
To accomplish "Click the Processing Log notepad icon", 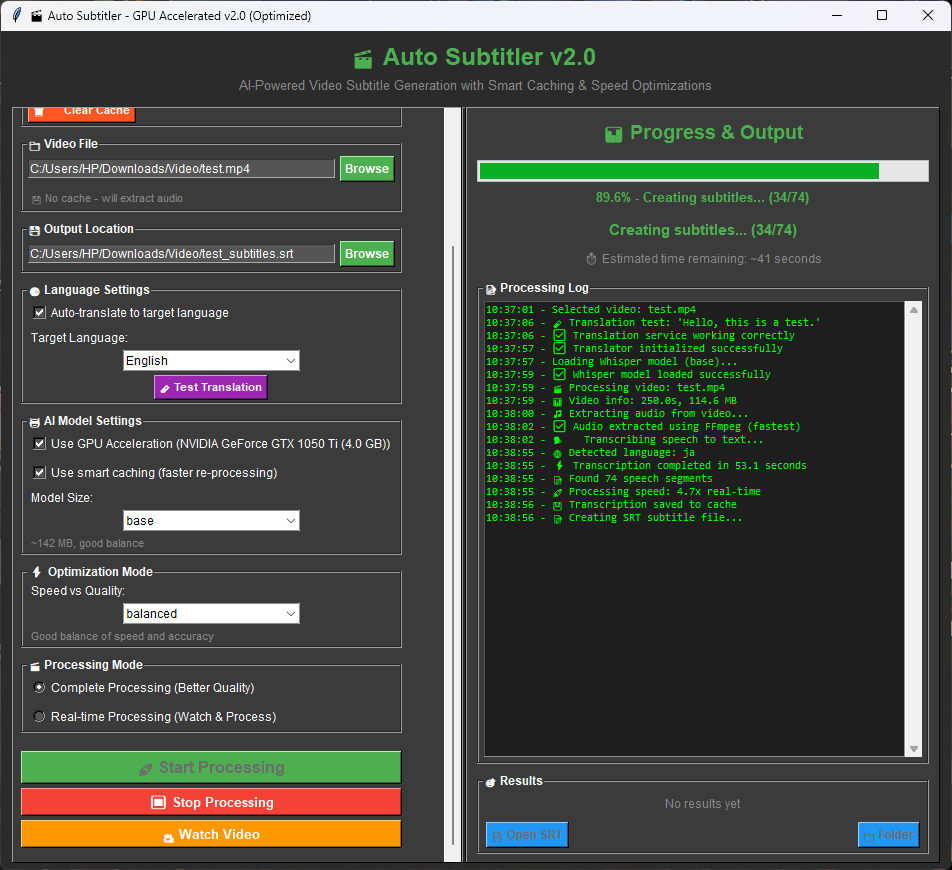I will point(491,290).
